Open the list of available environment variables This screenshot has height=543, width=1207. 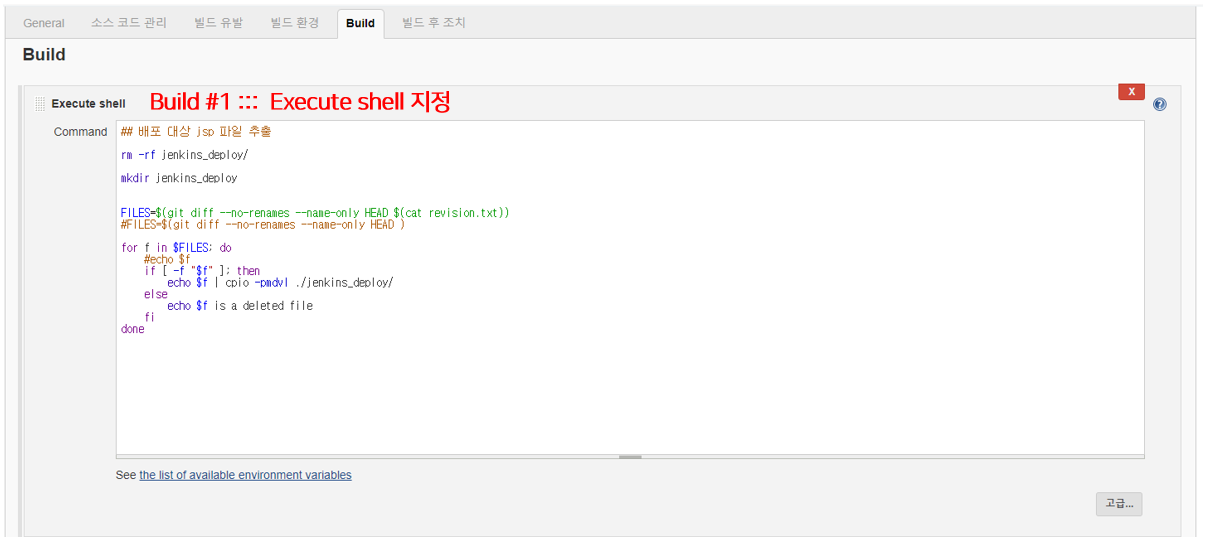click(245, 475)
